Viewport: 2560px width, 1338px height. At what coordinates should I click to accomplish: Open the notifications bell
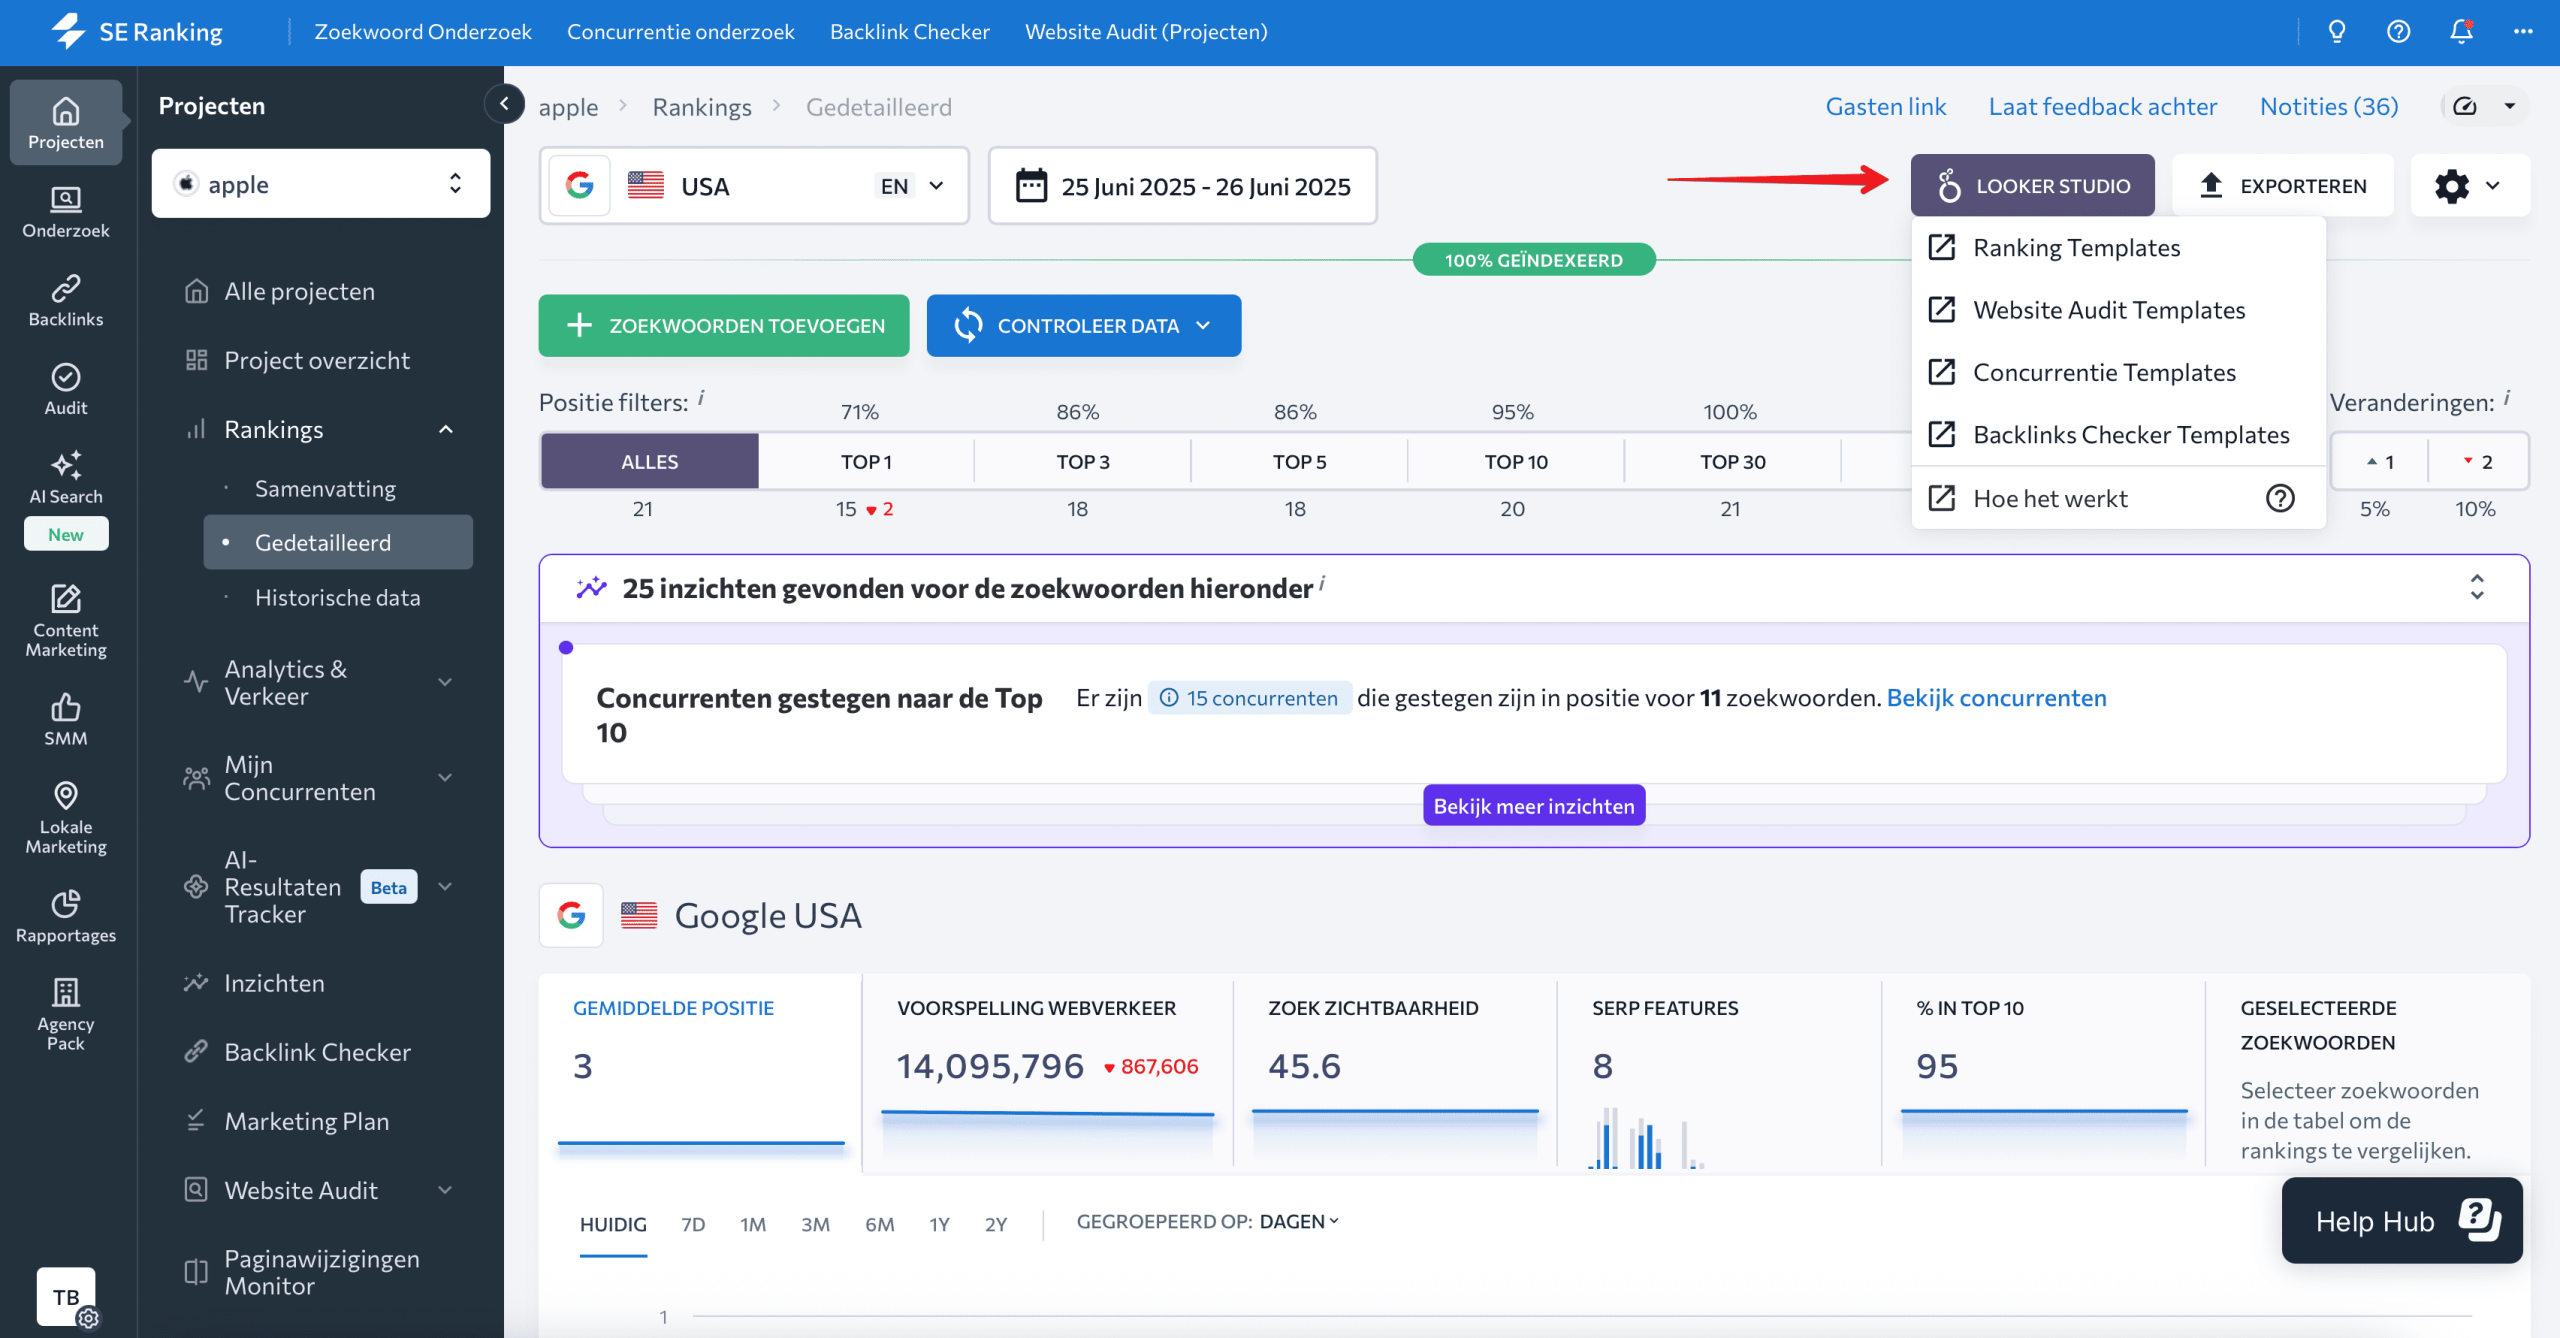coord(2461,32)
